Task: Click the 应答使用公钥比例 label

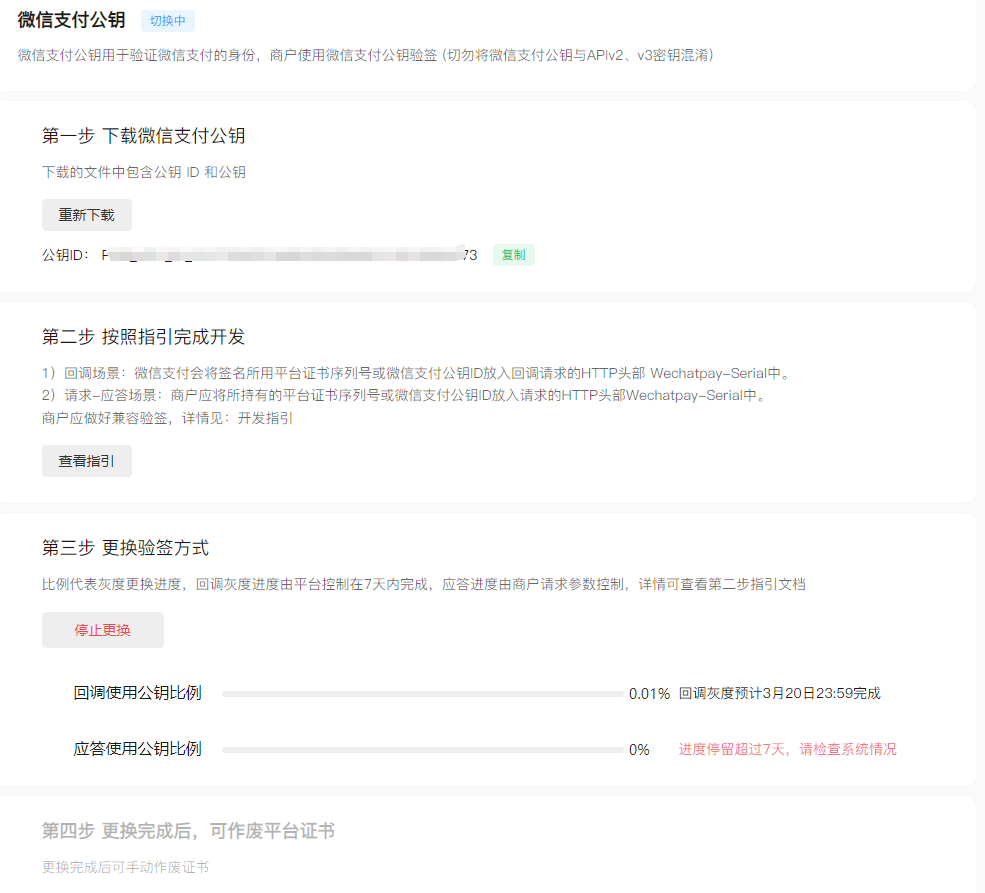Action: click(x=138, y=749)
